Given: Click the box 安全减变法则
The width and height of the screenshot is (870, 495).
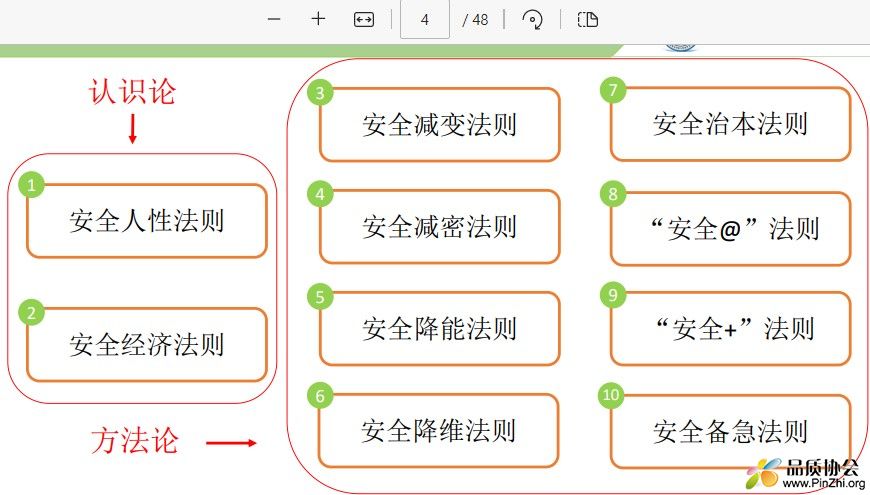Looking at the screenshot, I should 439,125.
